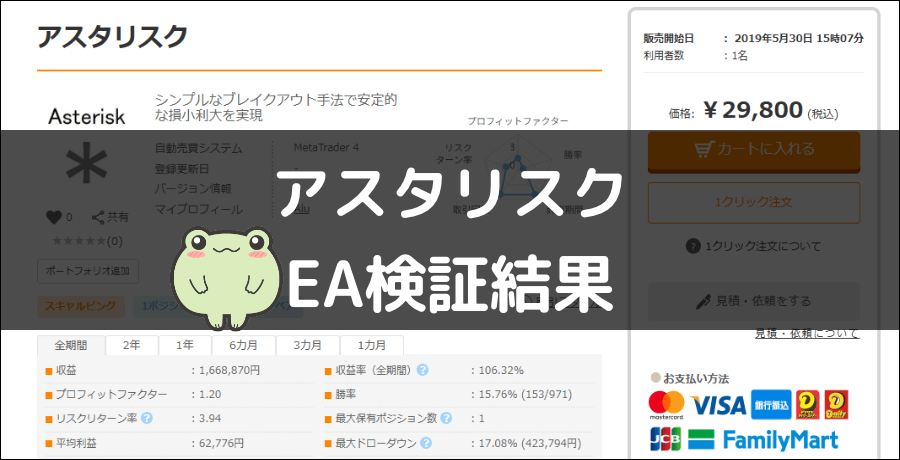Image resolution: width=900 pixels, height=460 pixels.
Task: Click help icon beside 最大保有ポジション数
Action: (446, 418)
